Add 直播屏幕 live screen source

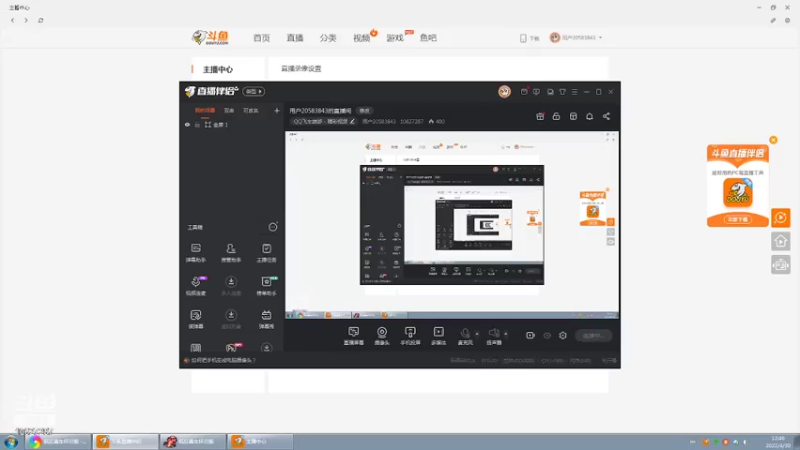coord(354,336)
